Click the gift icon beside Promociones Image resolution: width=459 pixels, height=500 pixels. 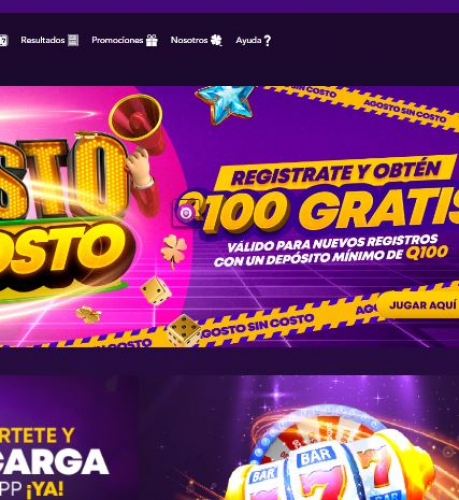pos(152,40)
